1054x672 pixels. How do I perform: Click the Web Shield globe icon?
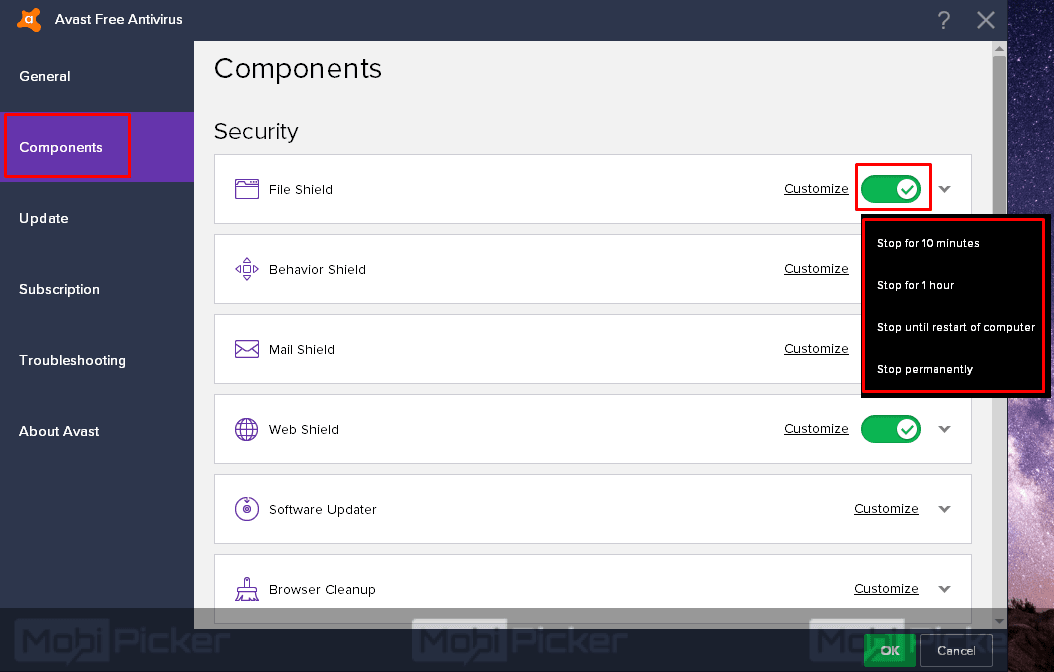pos(247,429)
